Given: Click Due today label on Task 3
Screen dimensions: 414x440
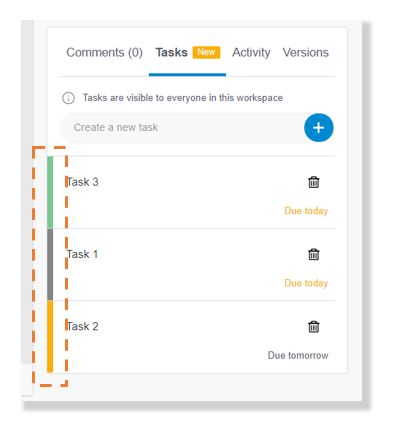Looking at the screenshot, I should pyautogui.click(x=306, y=211).
